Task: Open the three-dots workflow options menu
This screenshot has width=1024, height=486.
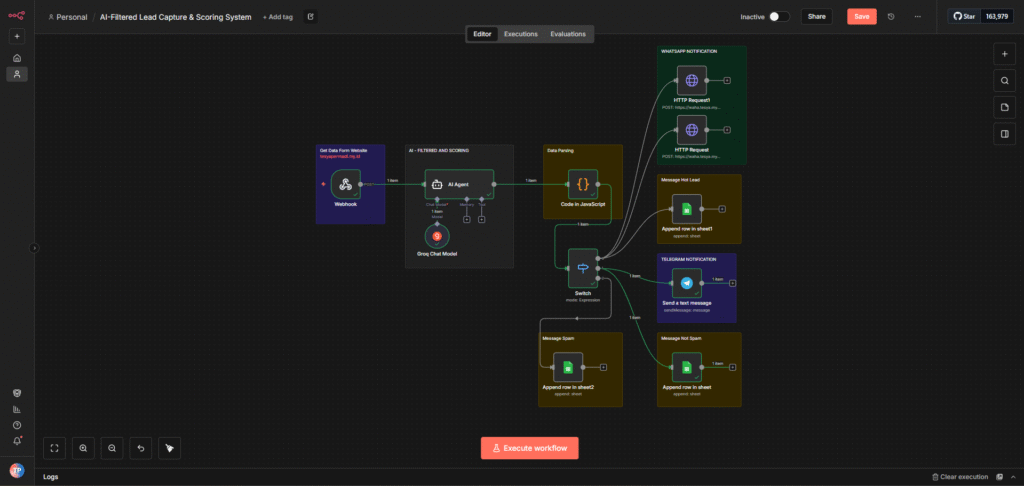Action: [x=917, y=17]
